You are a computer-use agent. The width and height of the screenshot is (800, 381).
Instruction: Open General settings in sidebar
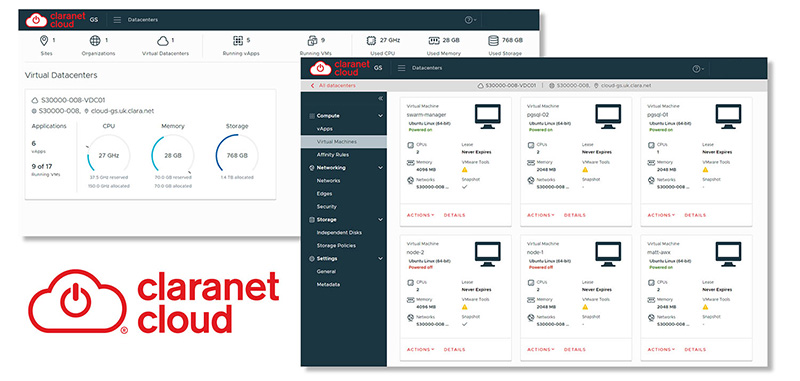[326, 271]
